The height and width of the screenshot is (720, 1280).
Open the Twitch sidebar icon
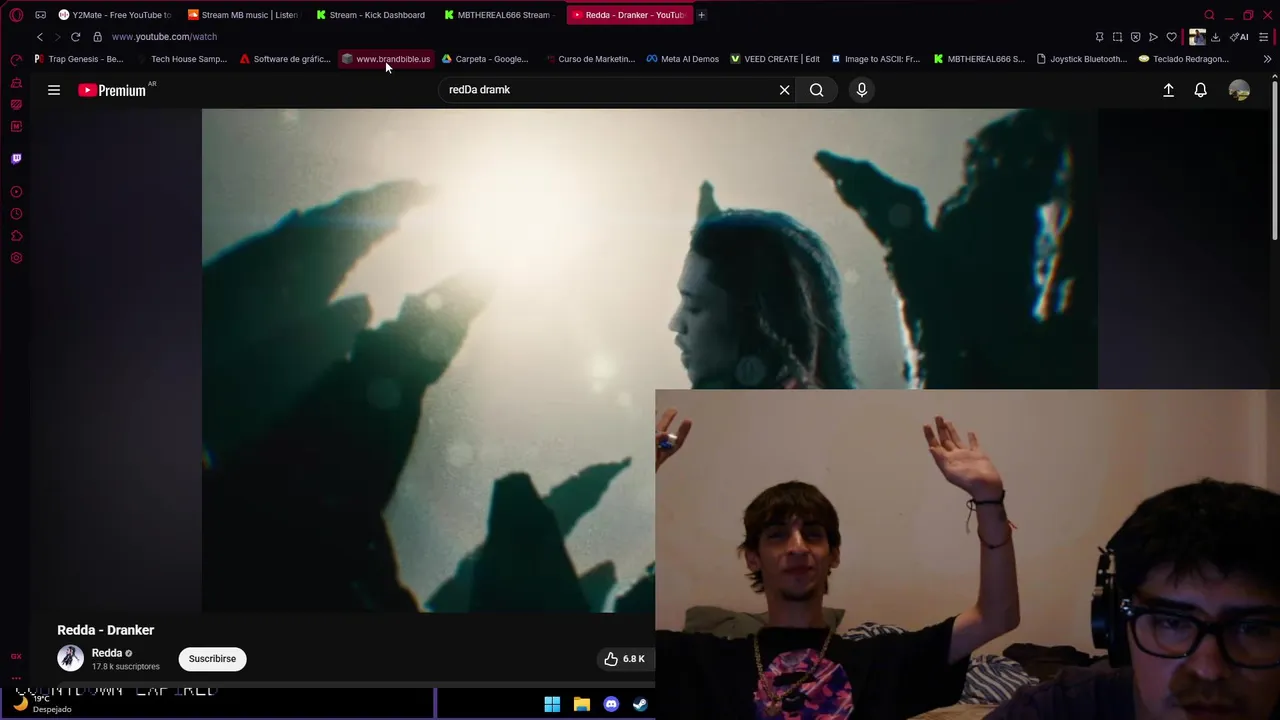pos(16,158)
